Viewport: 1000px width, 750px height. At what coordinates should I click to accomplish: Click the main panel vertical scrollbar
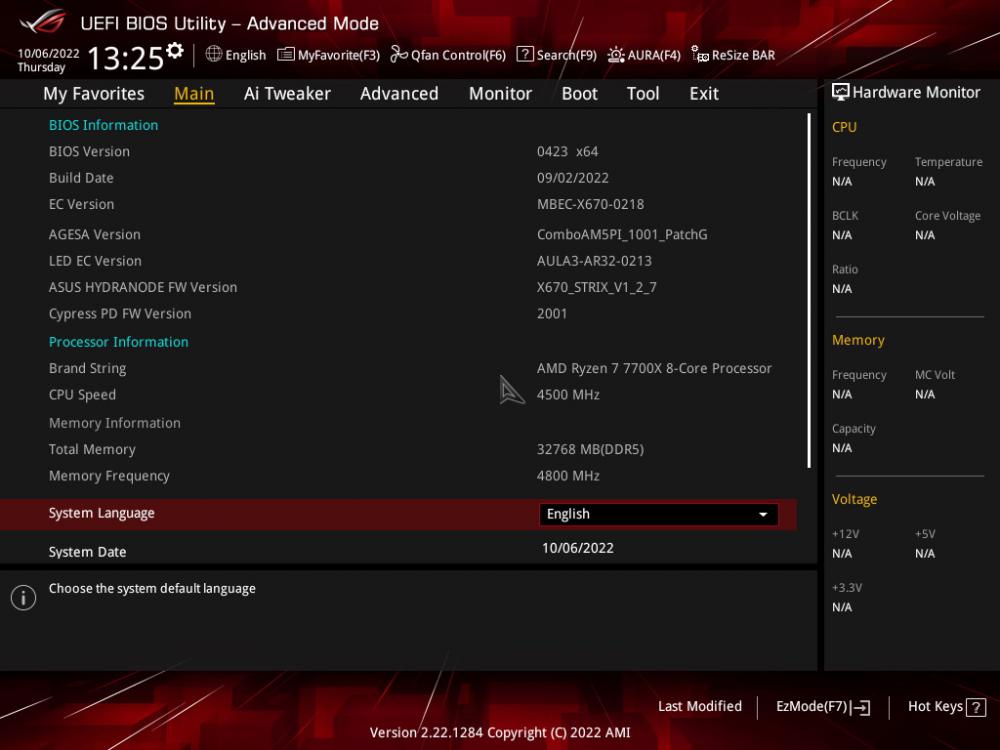809,290
